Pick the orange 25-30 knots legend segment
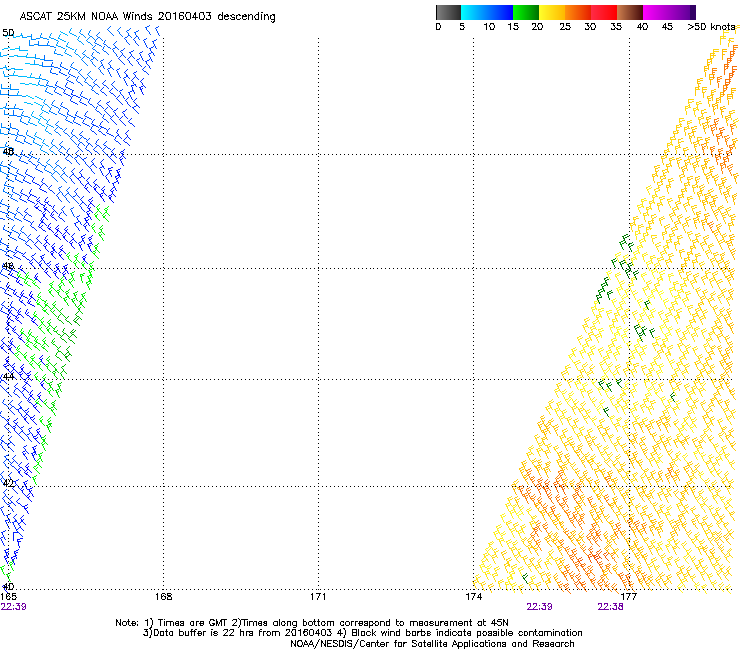 (x=578, y=12)
